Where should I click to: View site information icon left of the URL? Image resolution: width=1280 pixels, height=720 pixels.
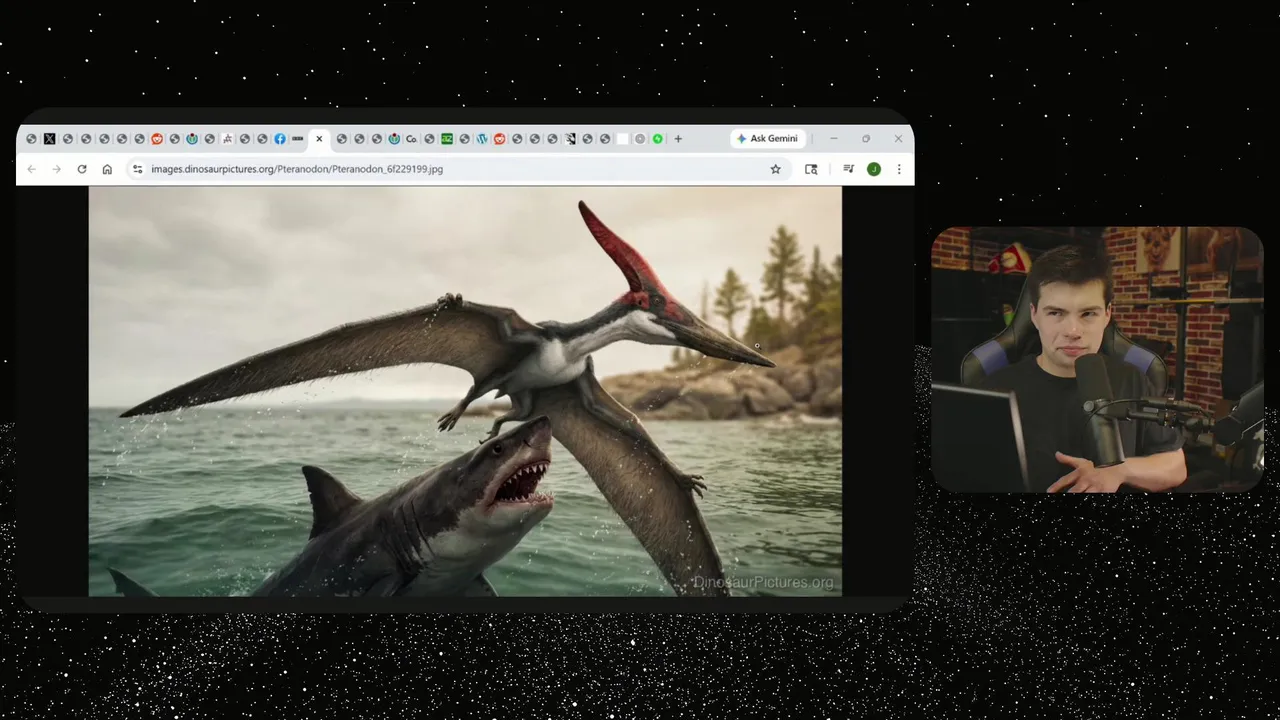click(137, 169)
